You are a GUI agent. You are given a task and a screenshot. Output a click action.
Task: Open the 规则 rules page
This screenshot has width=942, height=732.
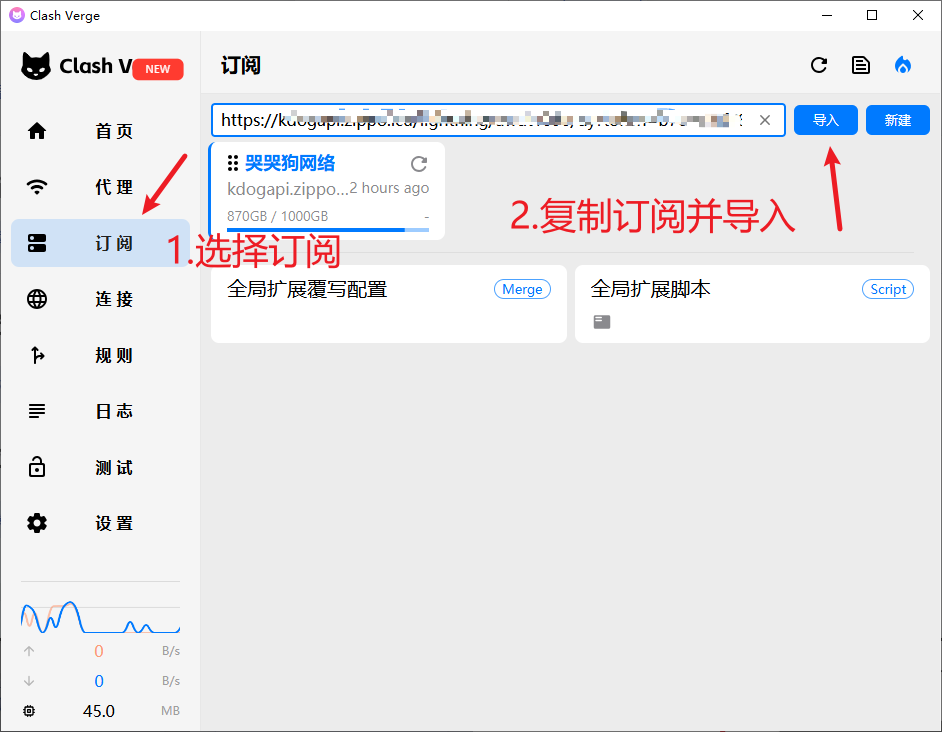click(100, 355)
